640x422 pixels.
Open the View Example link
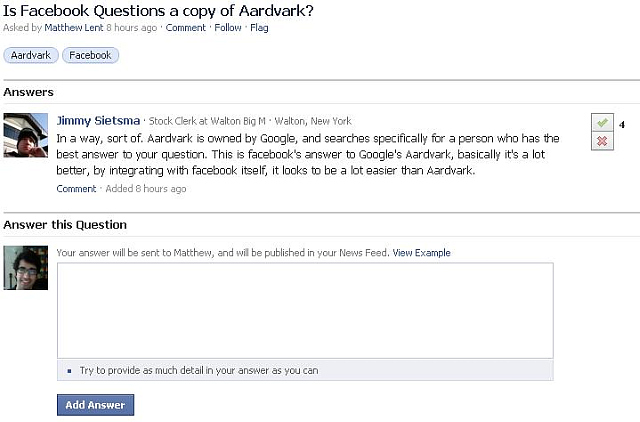pyautogui.click(x=422, y=253)
